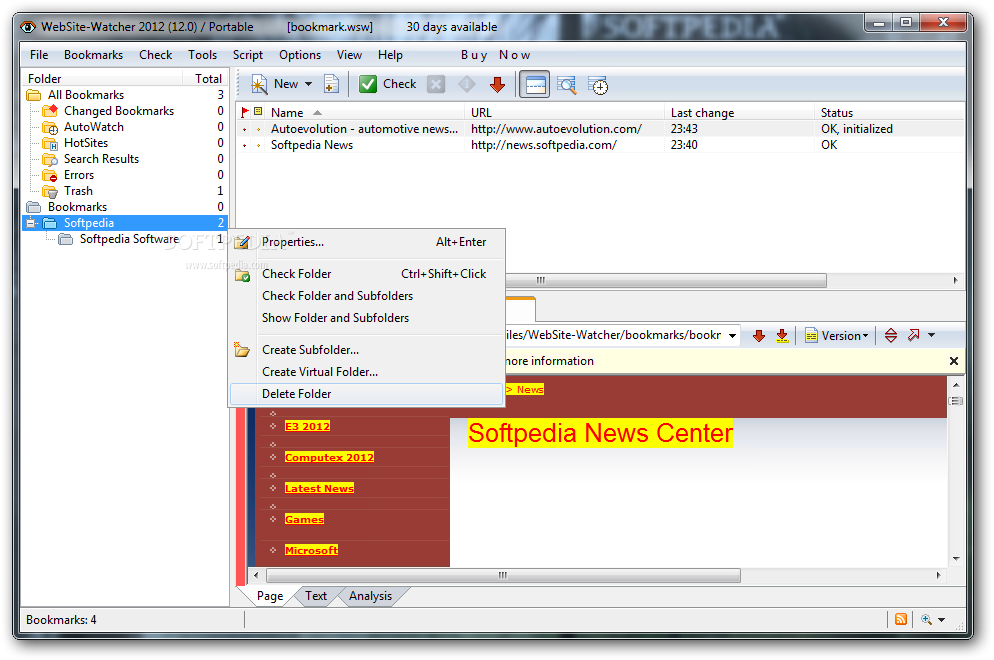This screenshot has height=660, width=994.
Task: Click the AutoWatch clock toolbar icon
Action: click(598, 84)
